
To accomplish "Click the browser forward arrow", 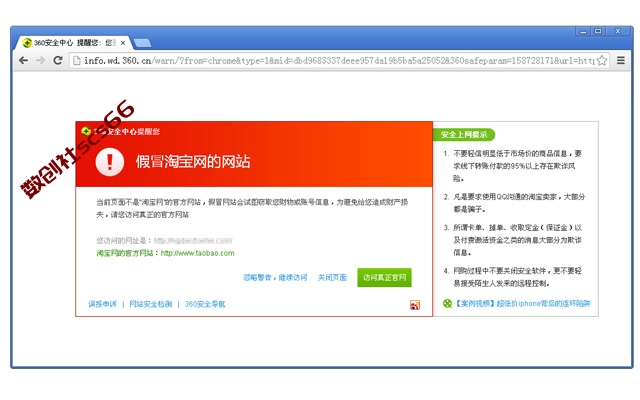I will point(40,60).
